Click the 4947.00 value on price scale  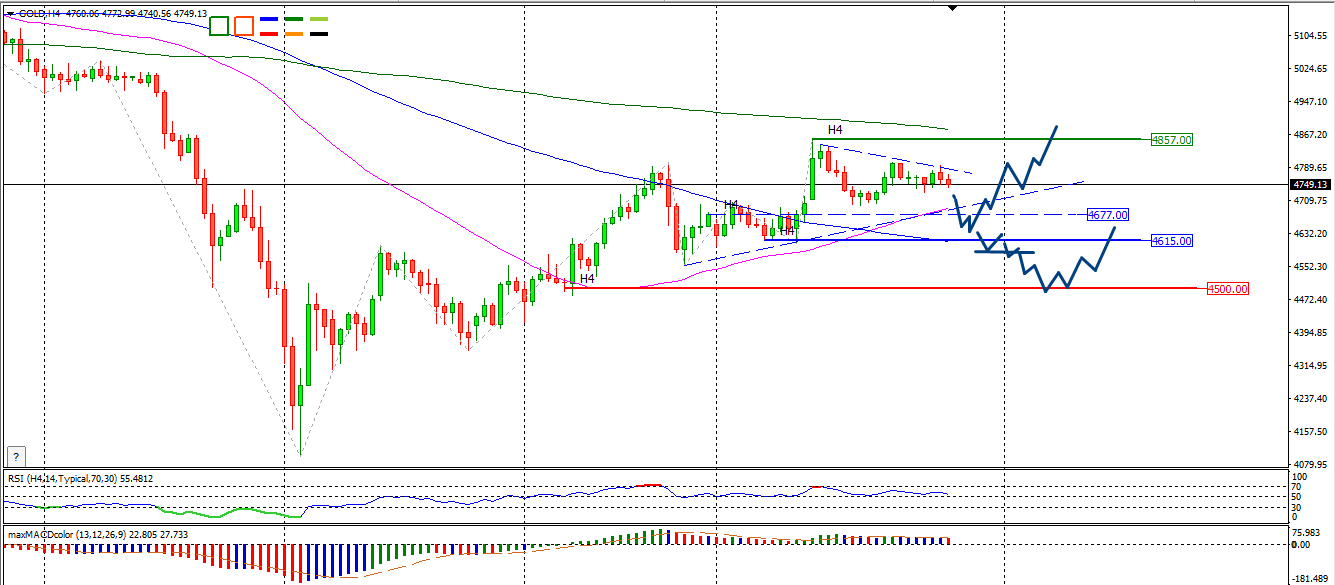(x=1311, y=102)
